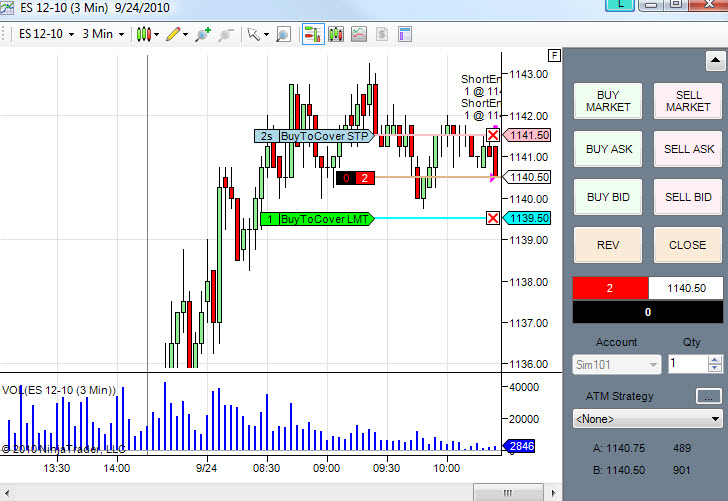Decrease quantity with down stepper arrow
This screenshot has width=728, height=501.
(x=715, y=368)
